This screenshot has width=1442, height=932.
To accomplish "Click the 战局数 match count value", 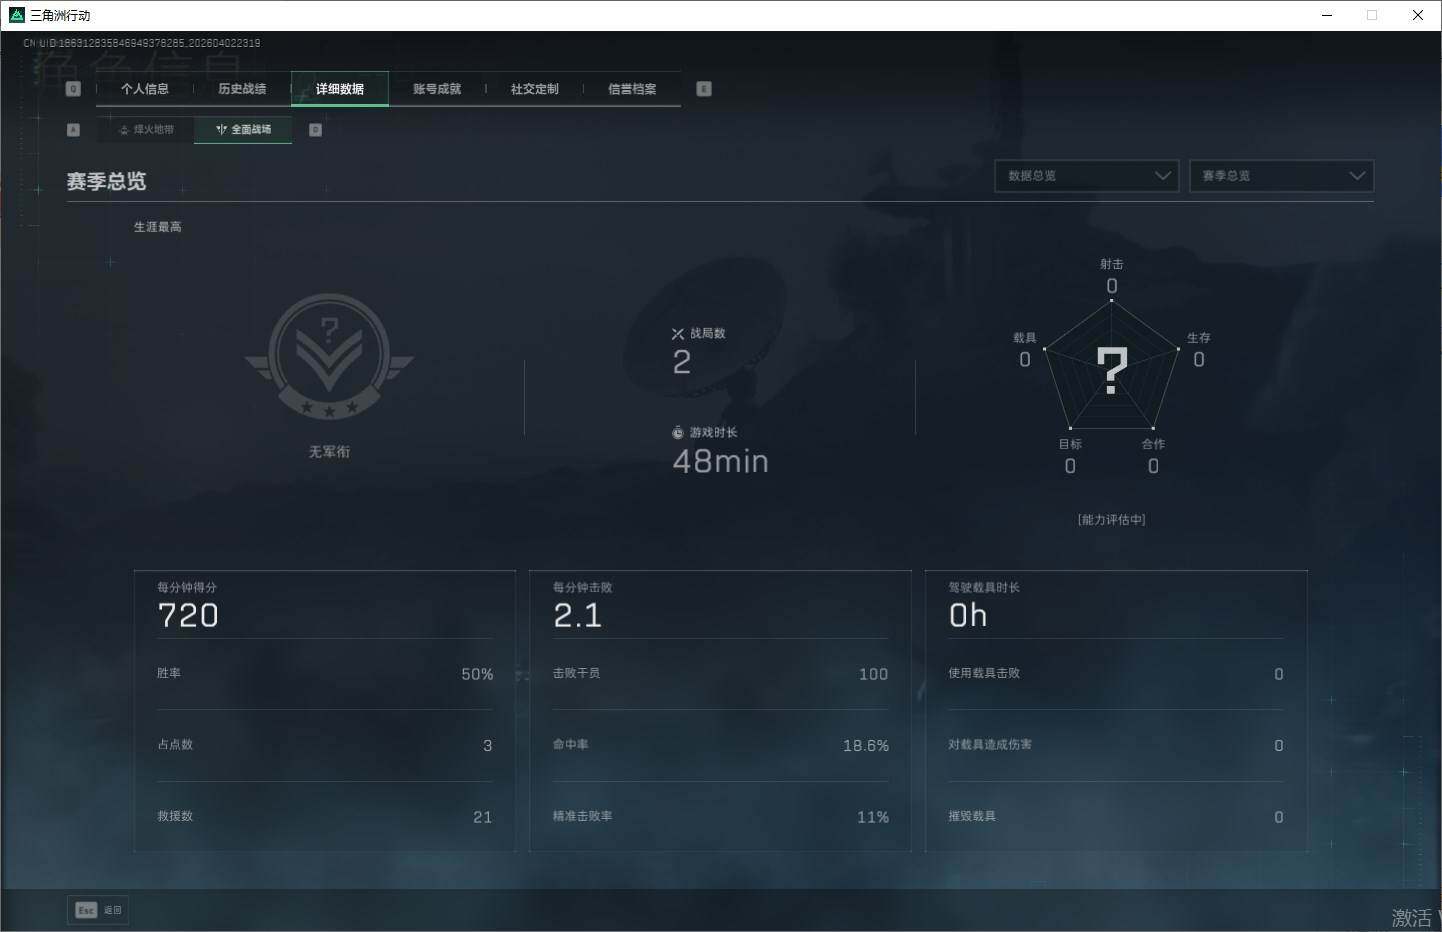I will [x=682, y=362].
